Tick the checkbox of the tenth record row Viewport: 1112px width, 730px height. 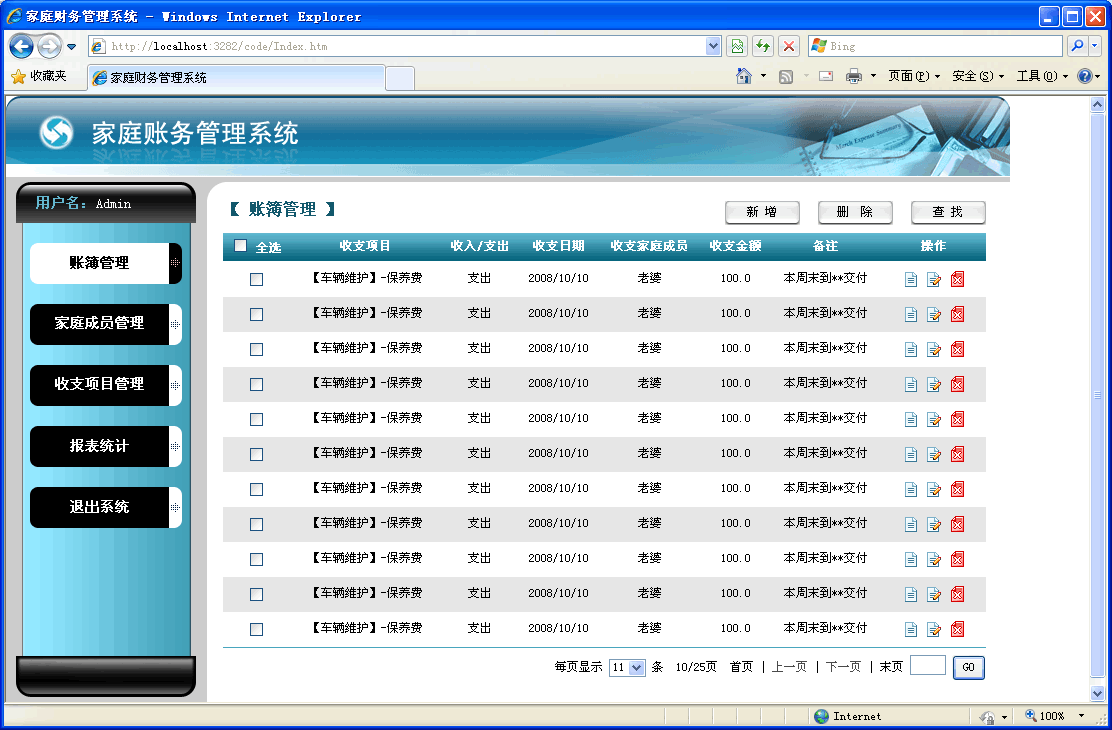(x=257, y=594)
